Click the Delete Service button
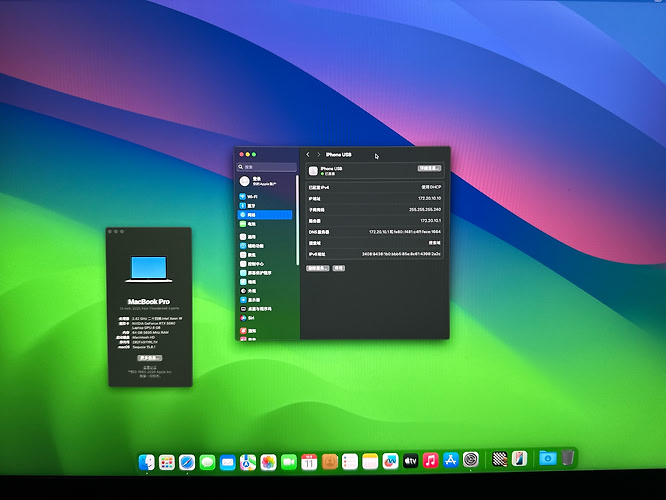Viewport: 666px width, 500px height. 318,268
